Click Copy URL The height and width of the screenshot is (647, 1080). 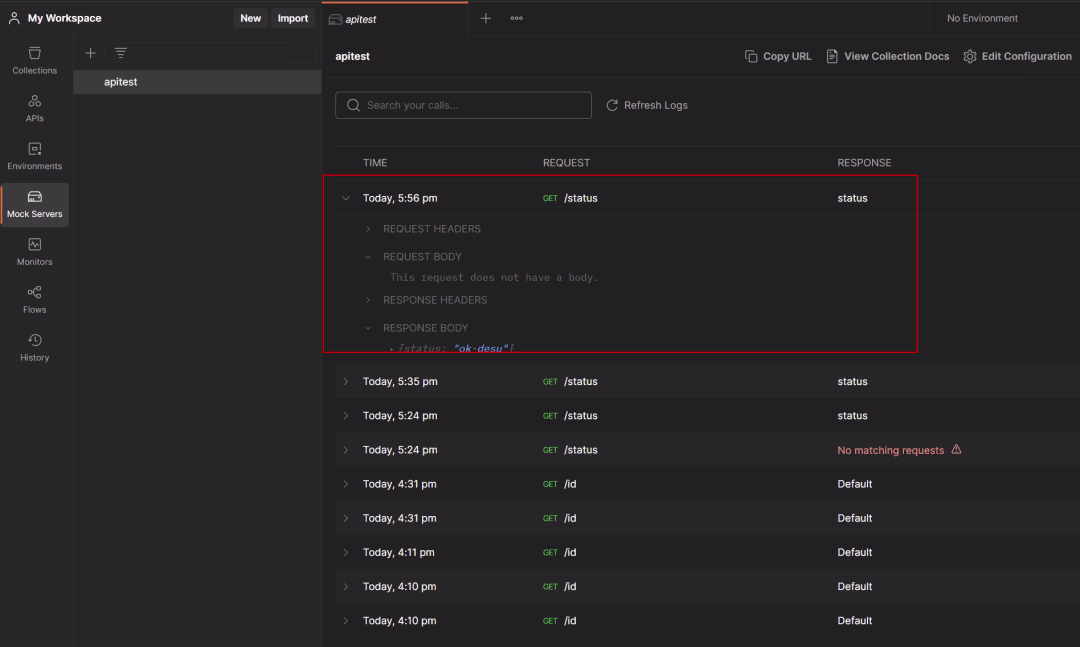click(x=778, y=57)
